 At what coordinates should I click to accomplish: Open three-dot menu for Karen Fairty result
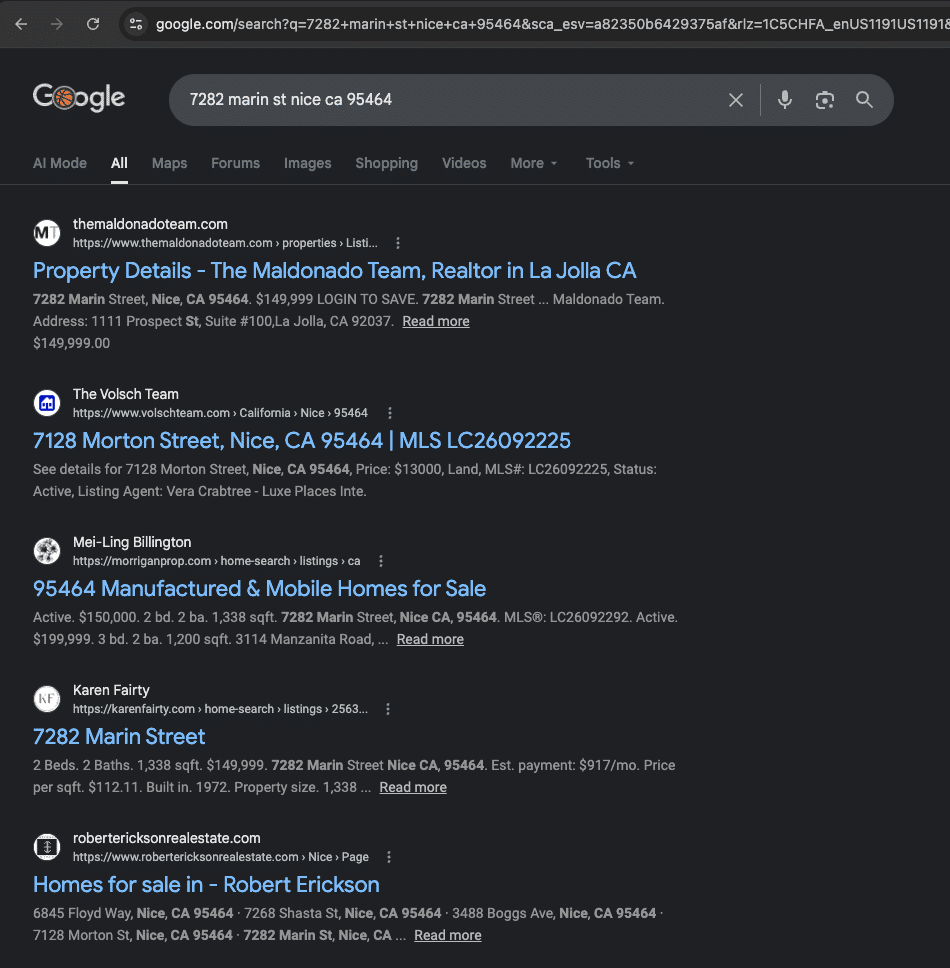(x=388, y=709)
